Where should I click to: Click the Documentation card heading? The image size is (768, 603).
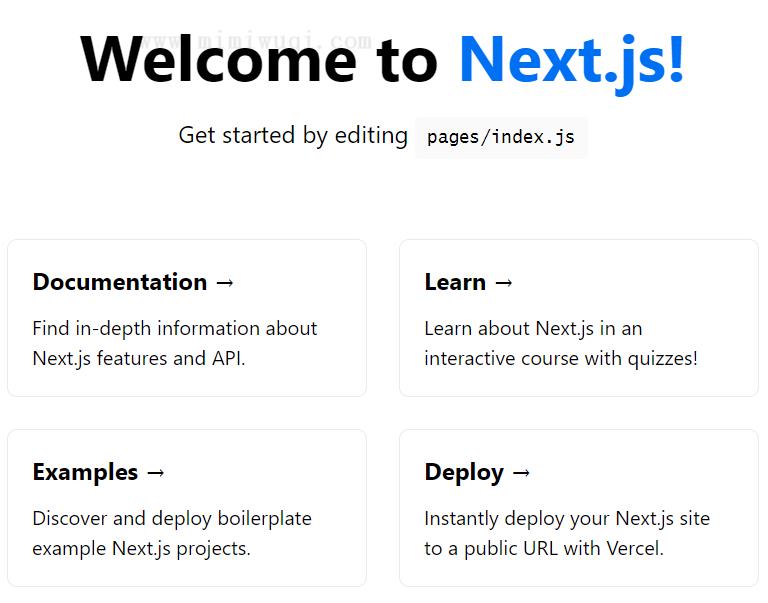pyautogui.click(x=120, y=282)
